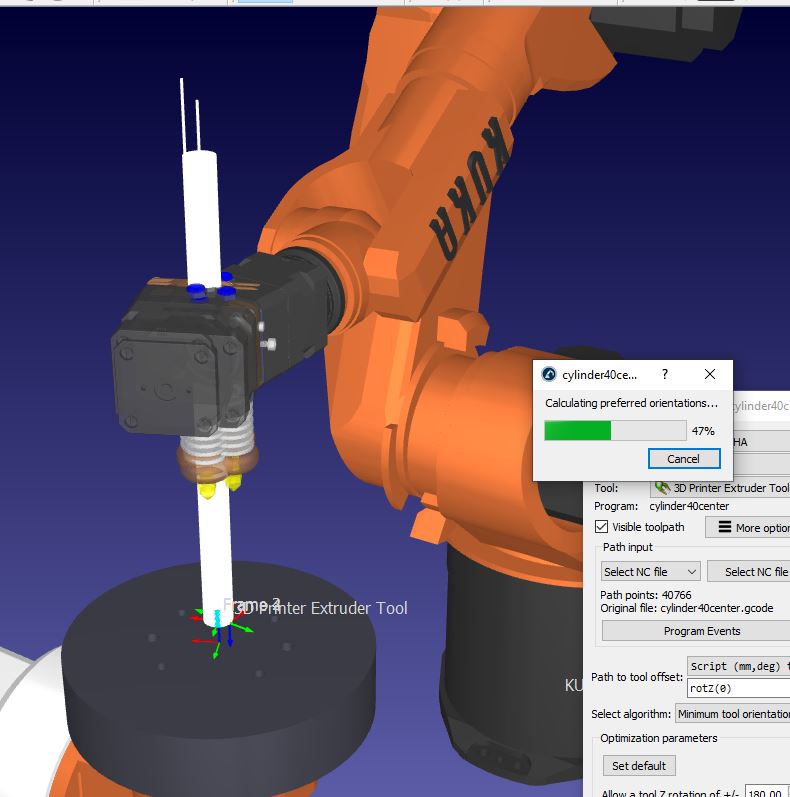Click the extruder tool icon beside Tool label
Screen dimensions: 790x797
[662, 488]
